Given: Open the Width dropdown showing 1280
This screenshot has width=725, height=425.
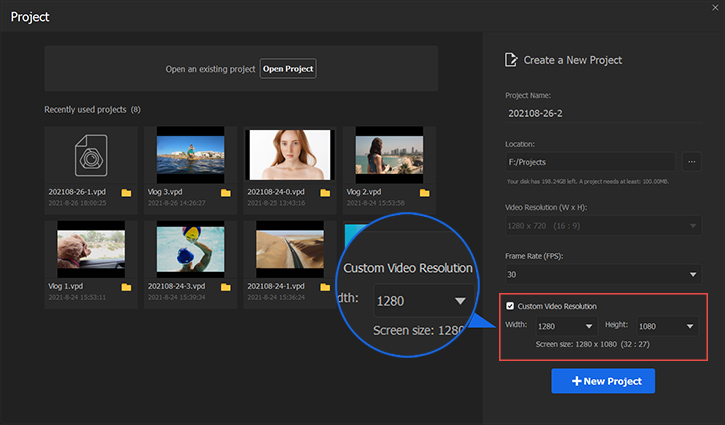Looking at the screenshot, I should pyautogui.click(x=564, y=326).
